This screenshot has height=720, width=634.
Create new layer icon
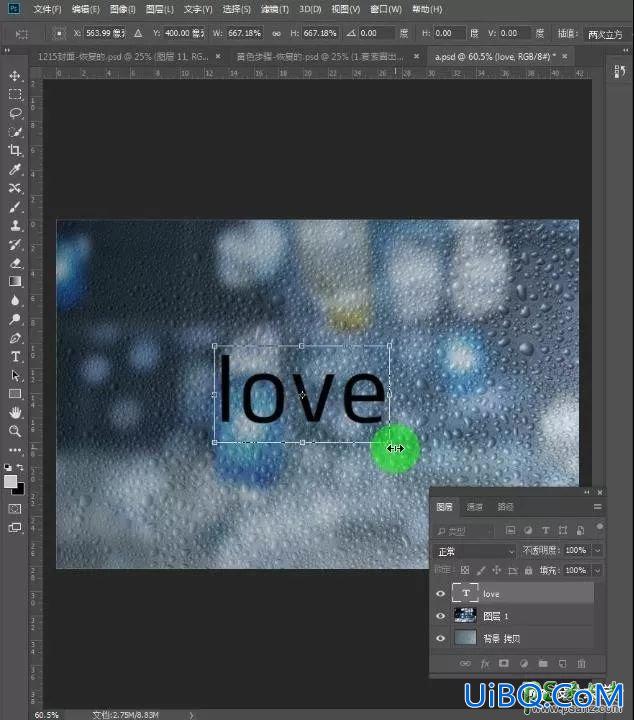click(x=562, y=664)
